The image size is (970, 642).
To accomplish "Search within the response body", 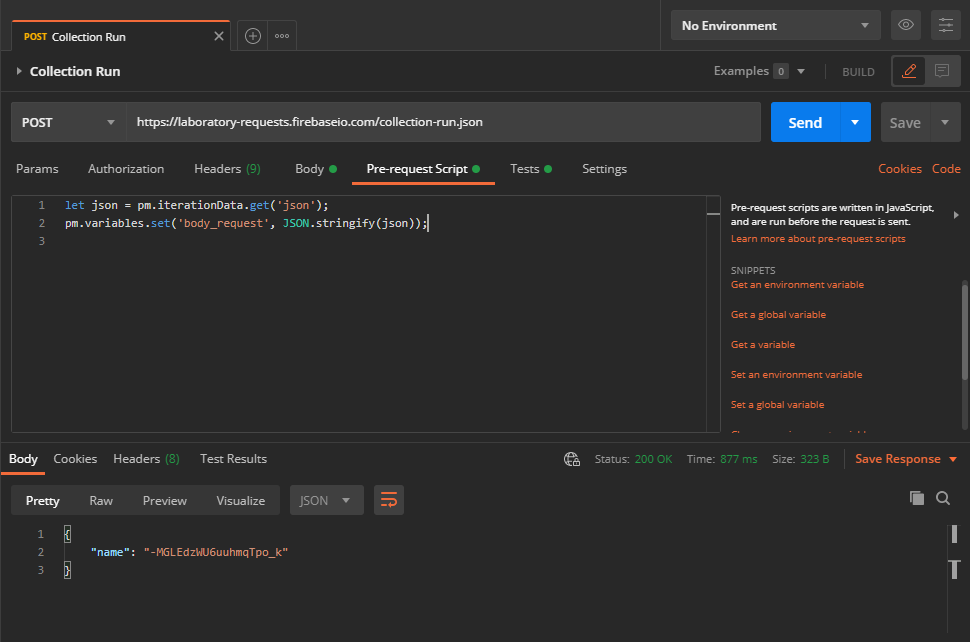I will 943,498.
